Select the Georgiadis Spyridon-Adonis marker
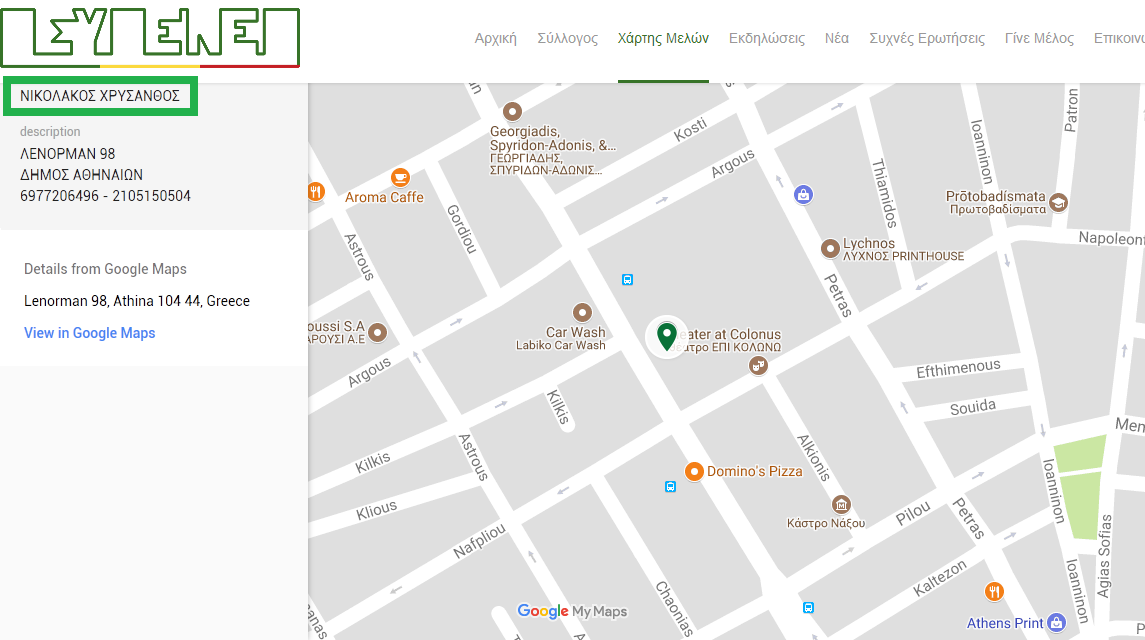This screenshot has height=640, width=1145. click(x=513, y=112)
